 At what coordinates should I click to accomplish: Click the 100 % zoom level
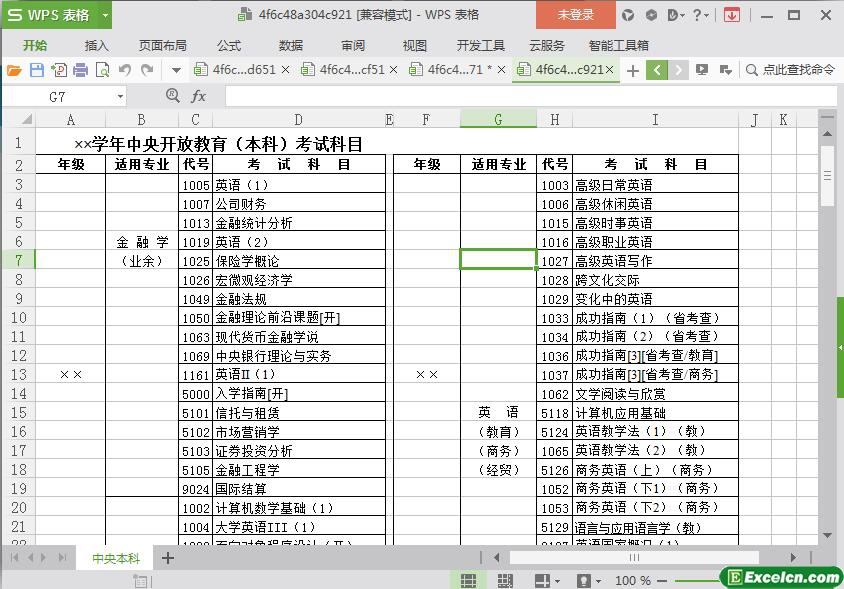click(633, 581)
